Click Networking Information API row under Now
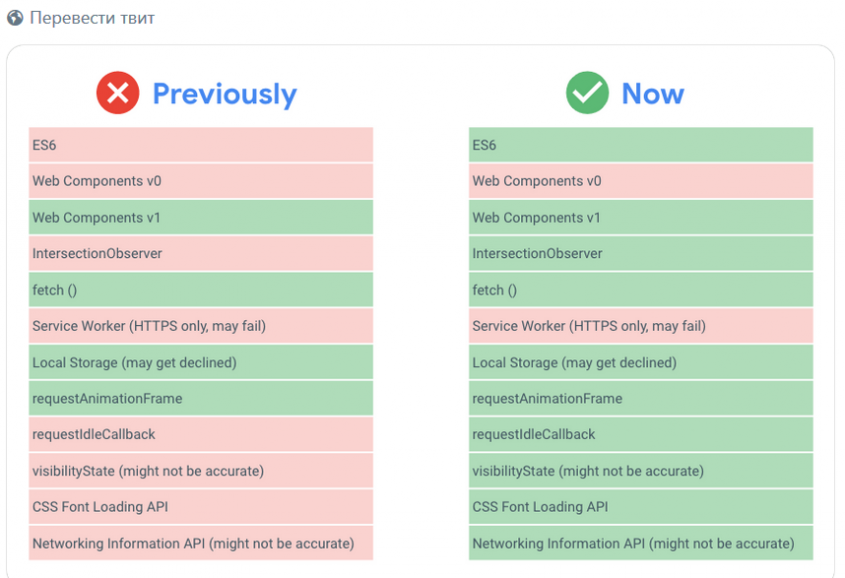The height and width of the screenshot is (578, 845). (x=640, y=543)
